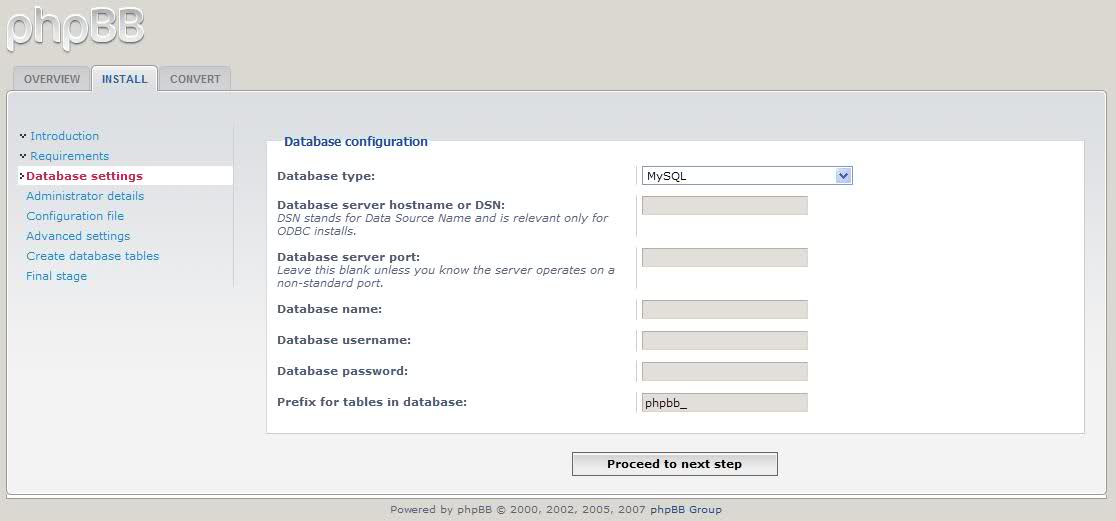The image size is (1116, 521).
Task: Click the table prefix field containing phpbb_
Action: tap(725, 402)
